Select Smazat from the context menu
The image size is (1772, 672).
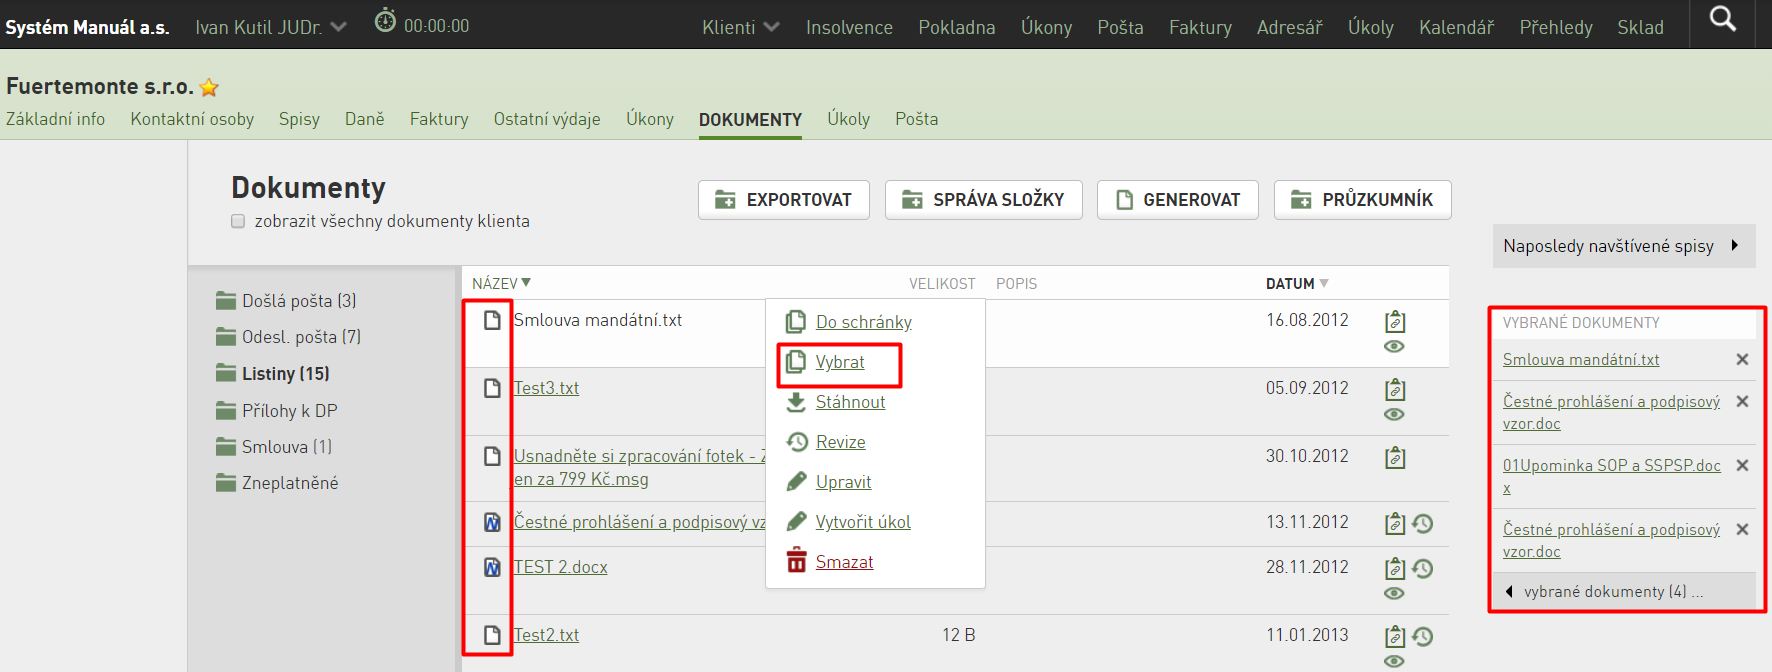pos(844,562)
